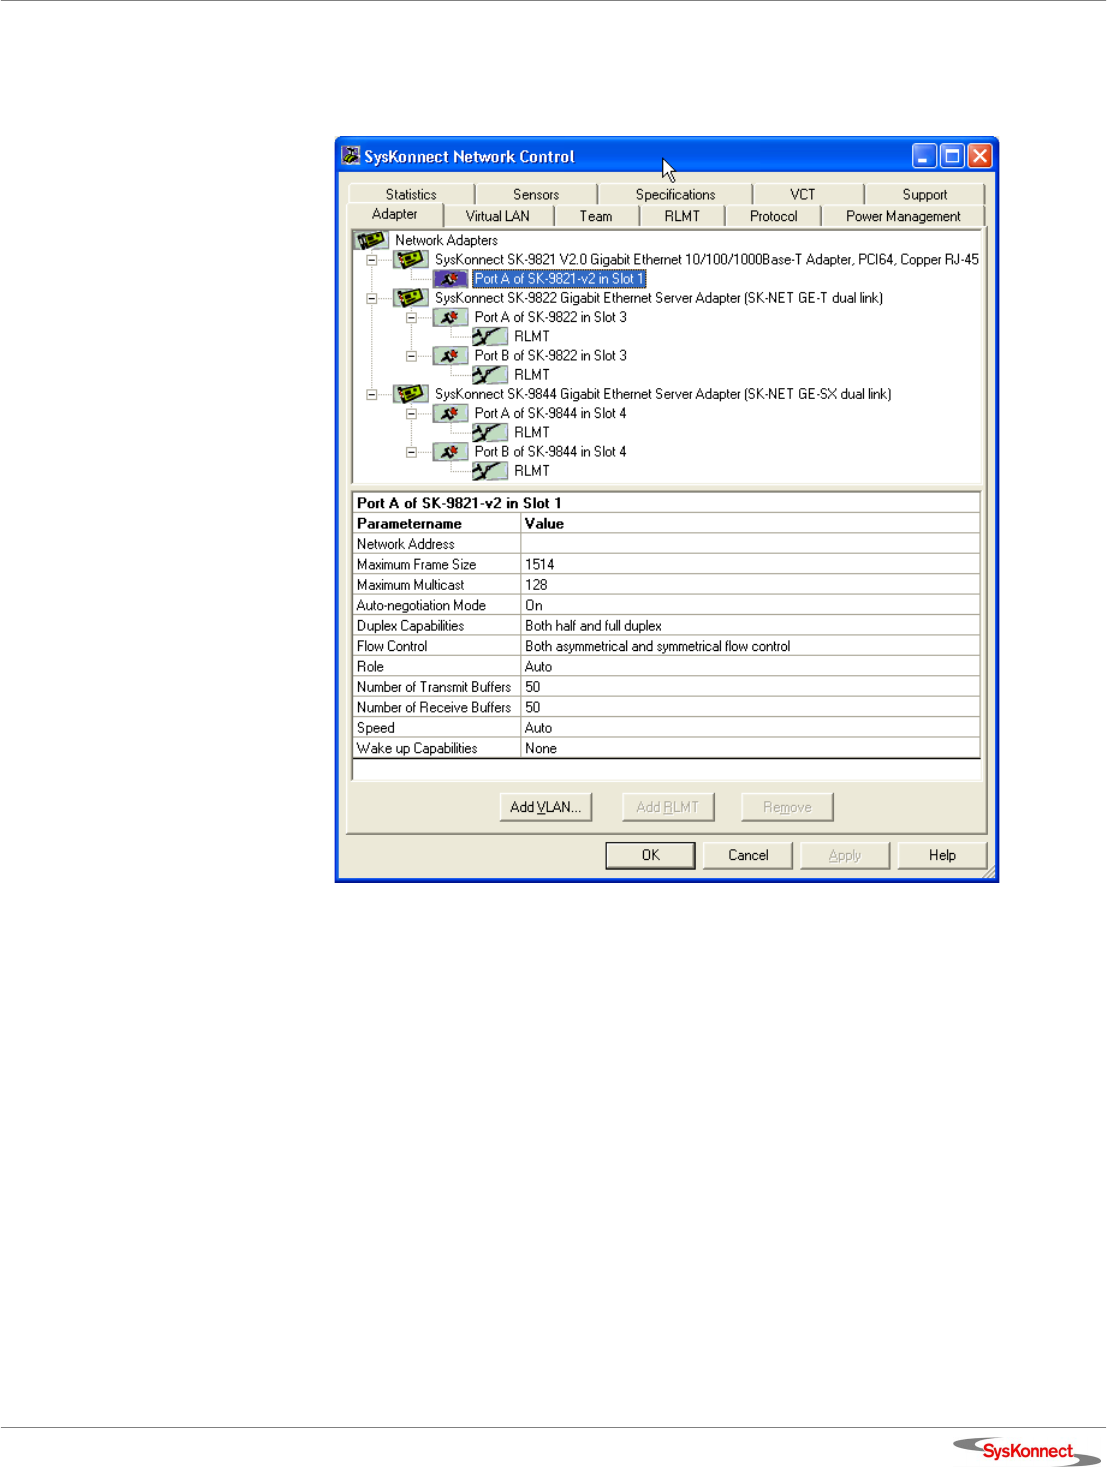
Task: Click the Network Adapters root icon
Action: [371, 240]
